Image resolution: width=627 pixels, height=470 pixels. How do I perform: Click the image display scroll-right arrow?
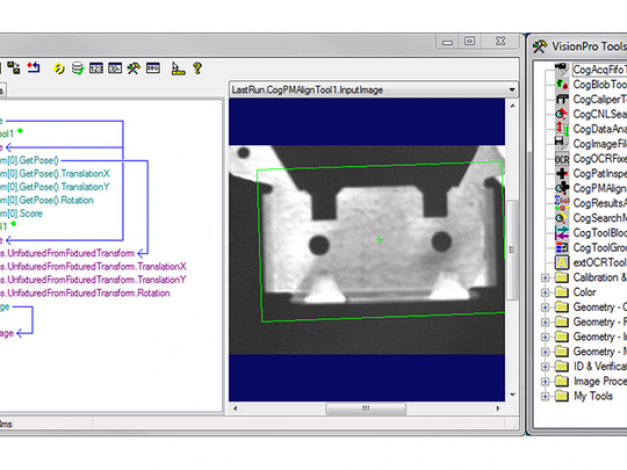[498, 408]
